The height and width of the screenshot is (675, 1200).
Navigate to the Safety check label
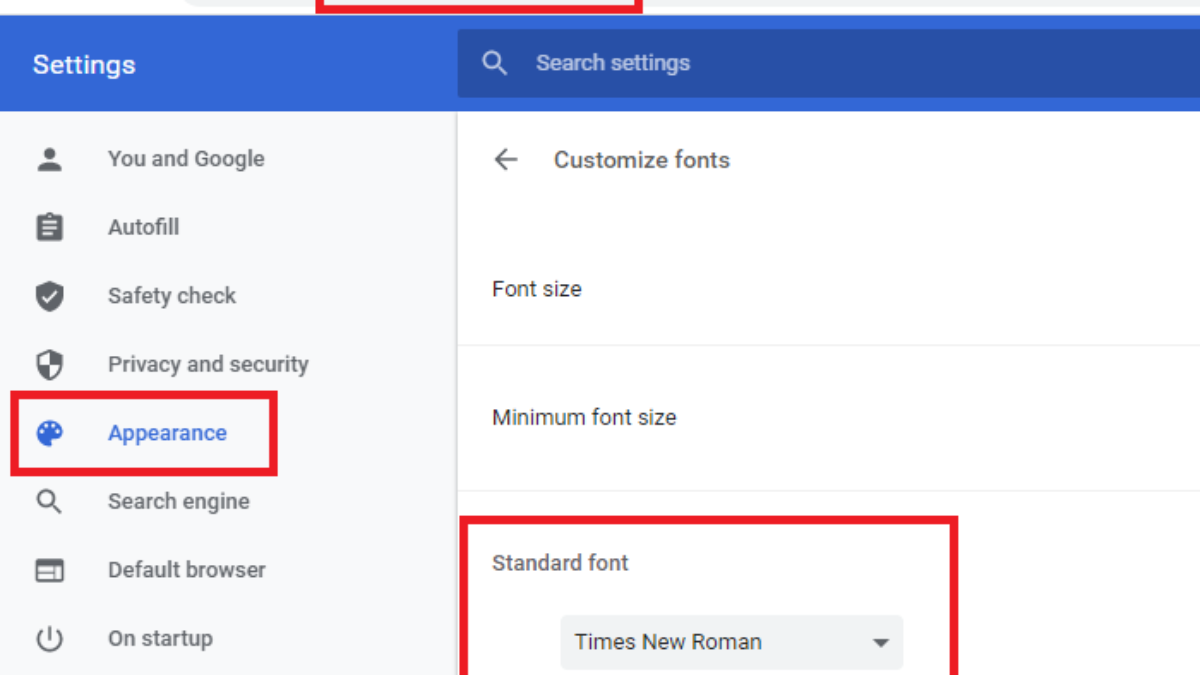point(172,296)
